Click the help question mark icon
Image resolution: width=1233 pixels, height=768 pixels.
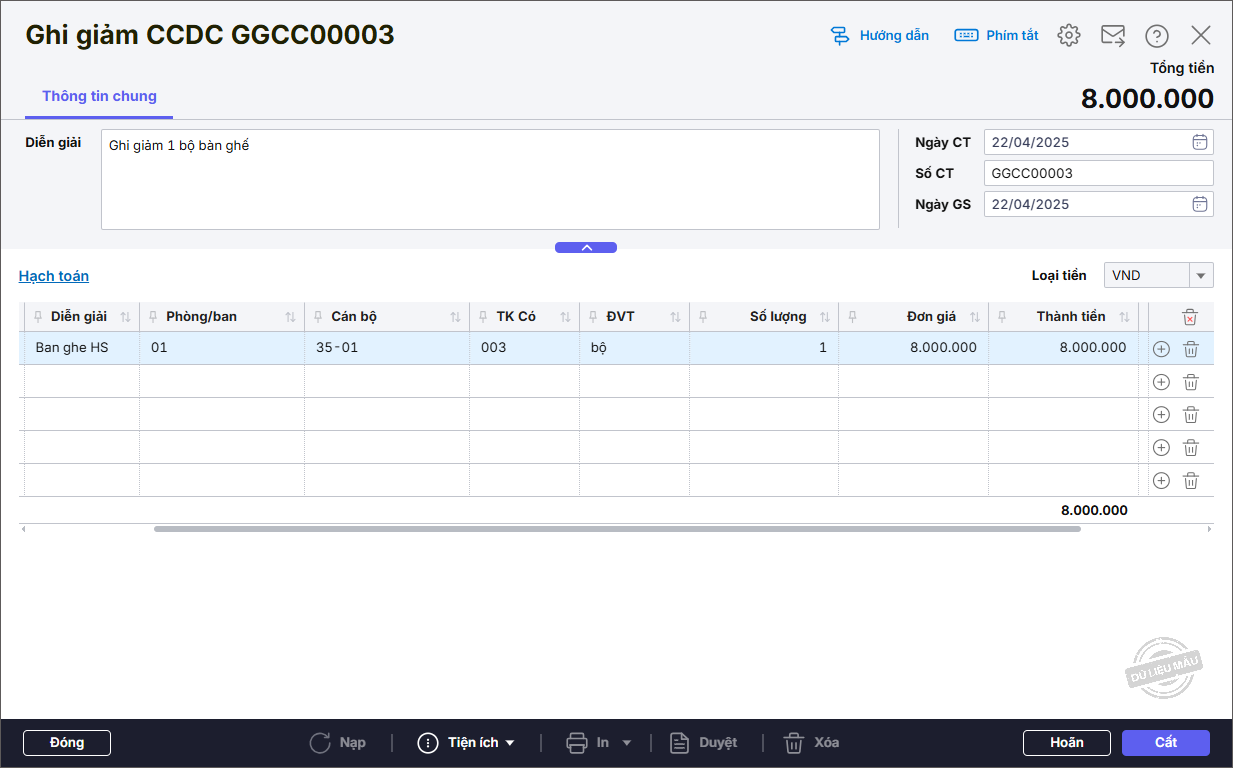[1157, 36]
